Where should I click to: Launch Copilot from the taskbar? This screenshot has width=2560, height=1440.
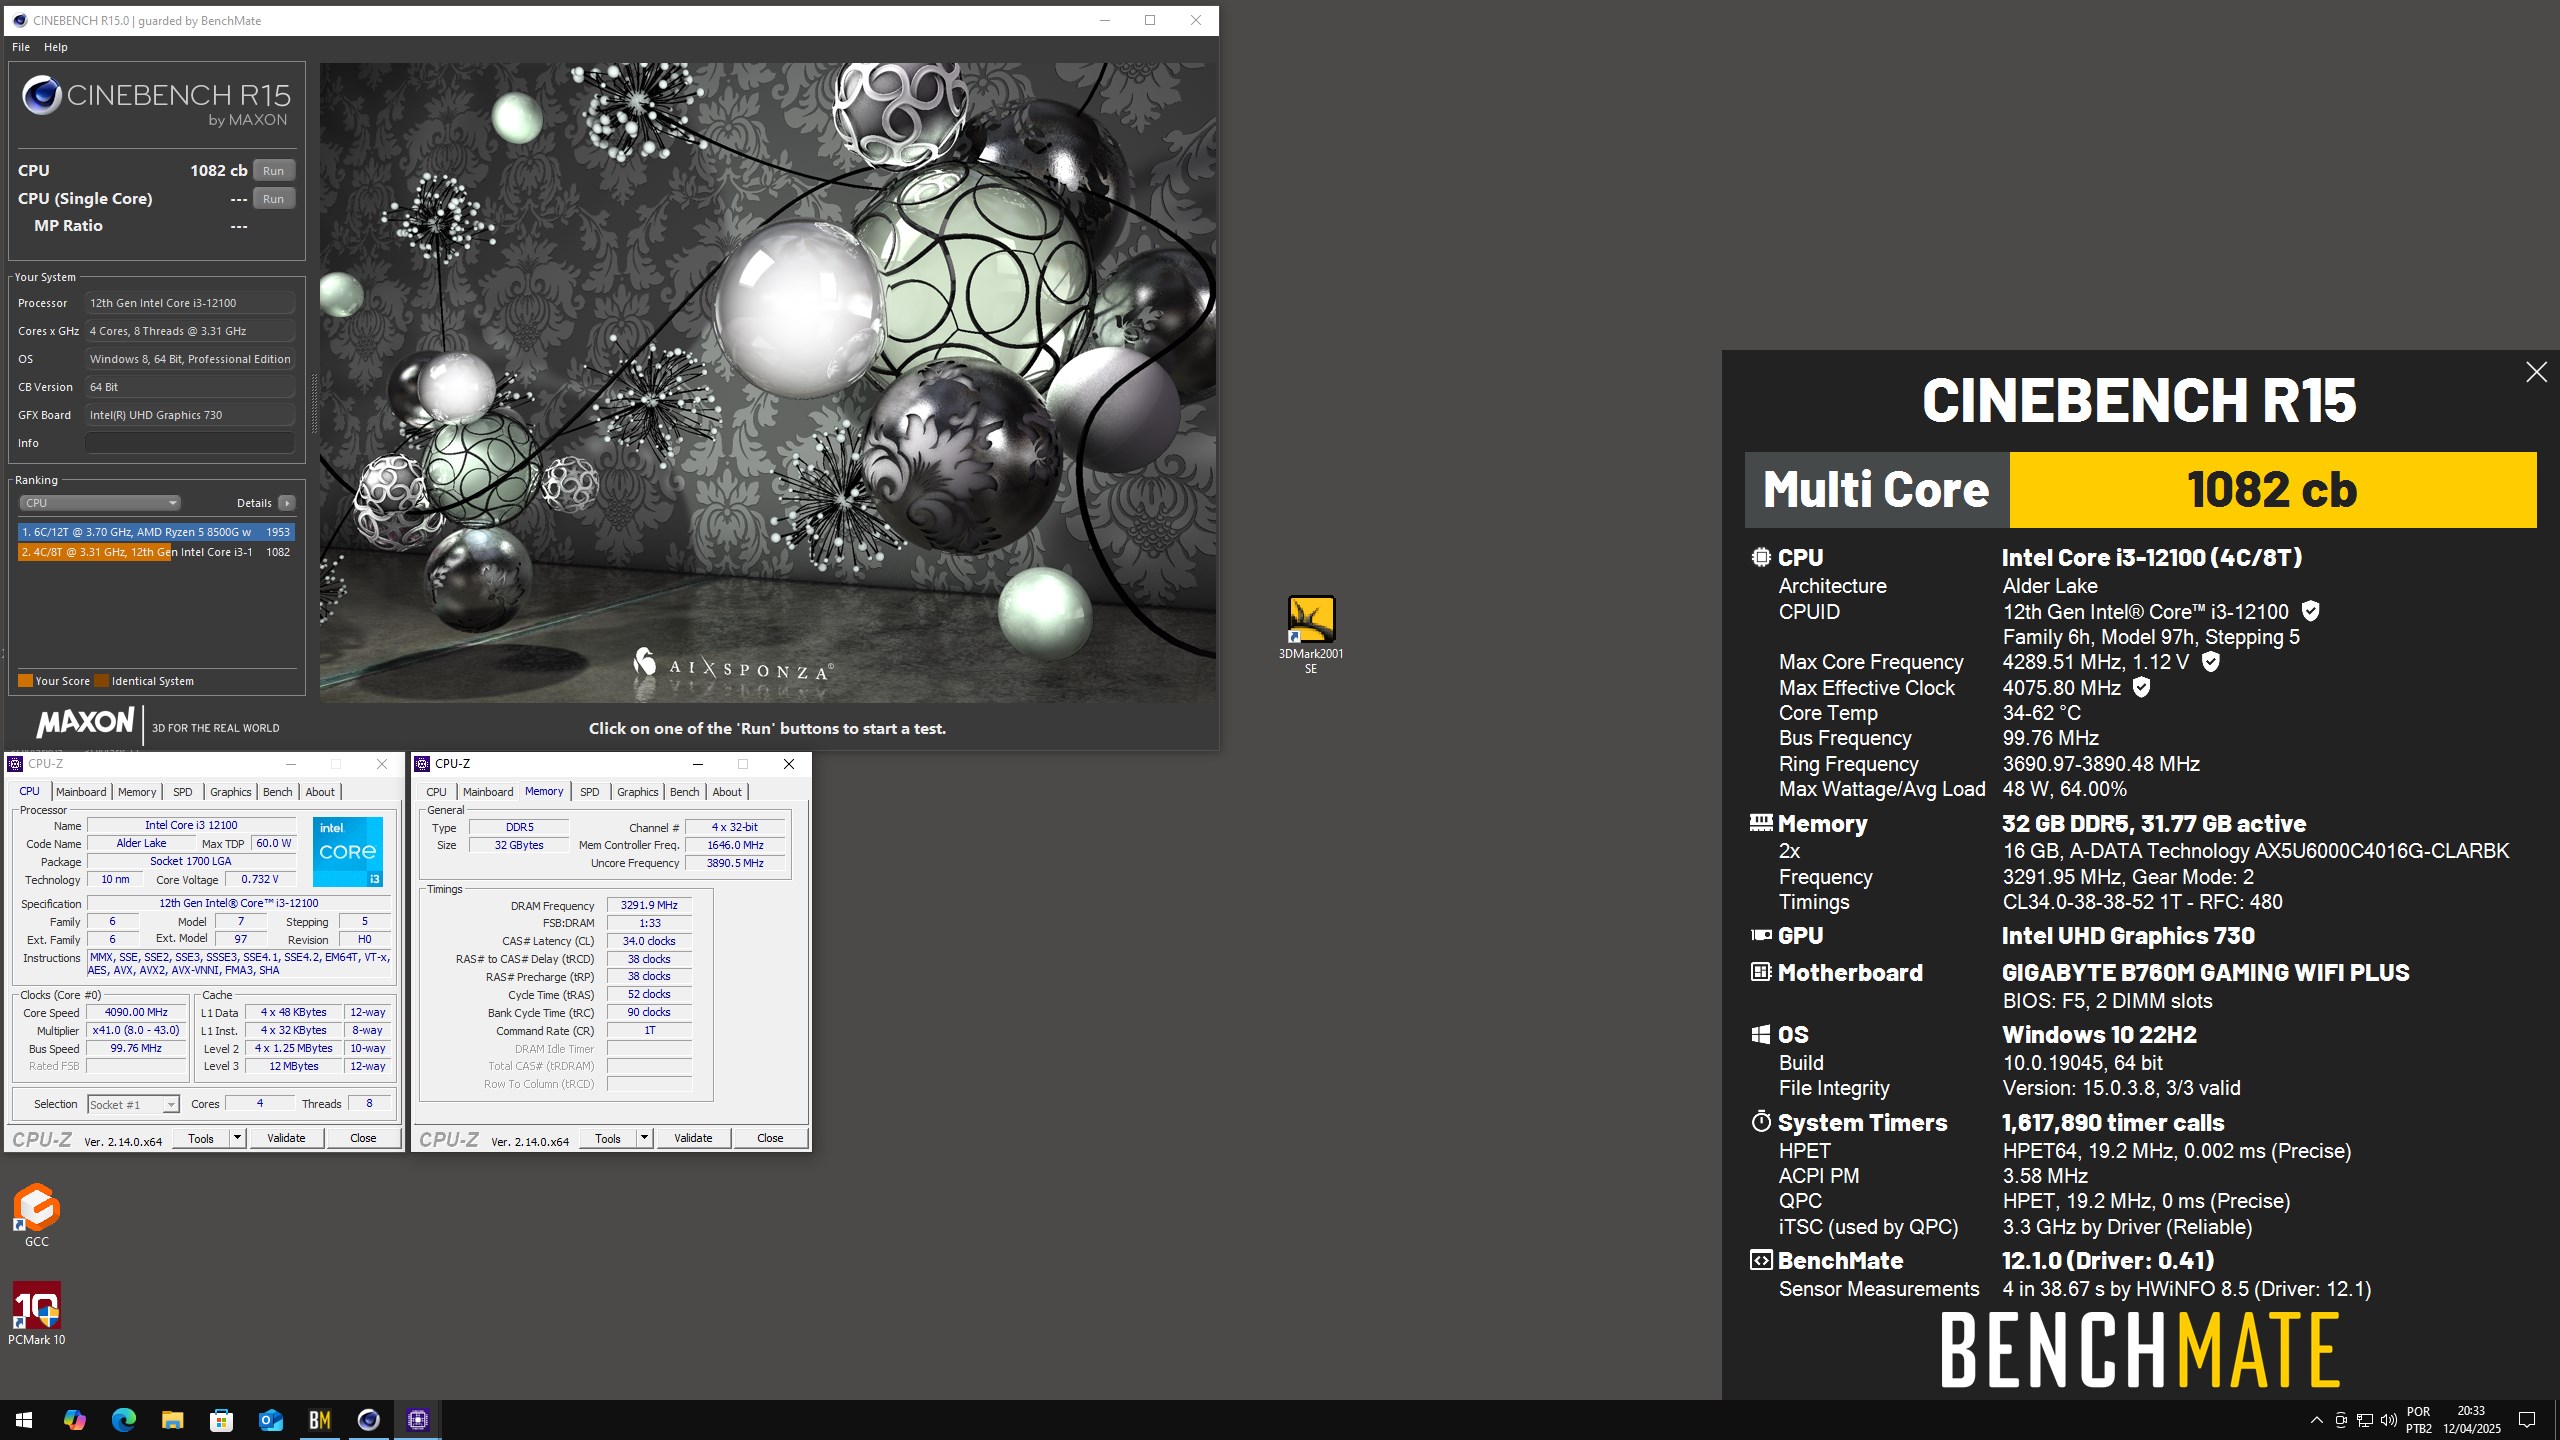(x=74, y=1420)
